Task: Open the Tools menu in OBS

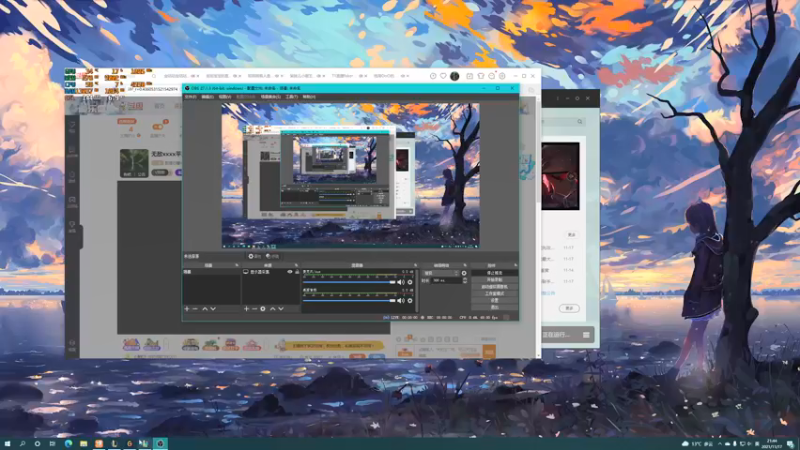Action: pos(291,96)
